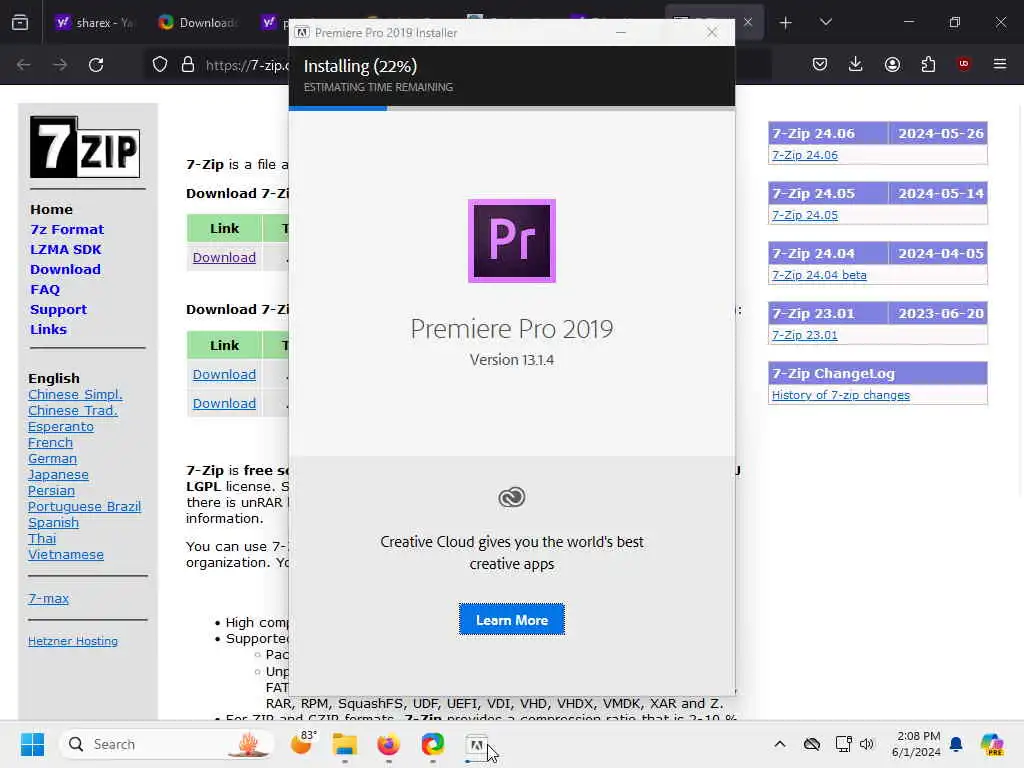The height and width of the screenshot is (768, 1024).
Task: Select Vietnamese language
Action: coord(66,554)
